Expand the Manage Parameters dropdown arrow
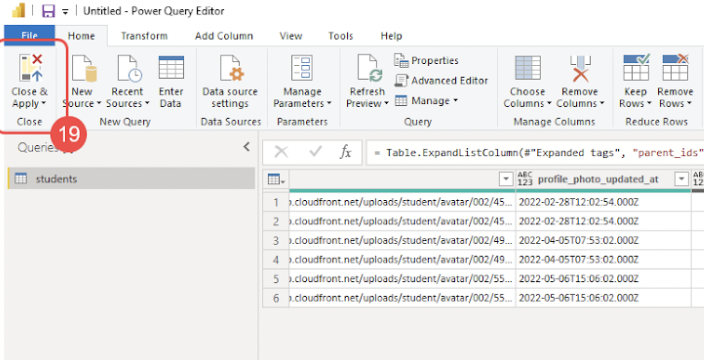Viewport: 704px width, 360px height. point(329,104)
